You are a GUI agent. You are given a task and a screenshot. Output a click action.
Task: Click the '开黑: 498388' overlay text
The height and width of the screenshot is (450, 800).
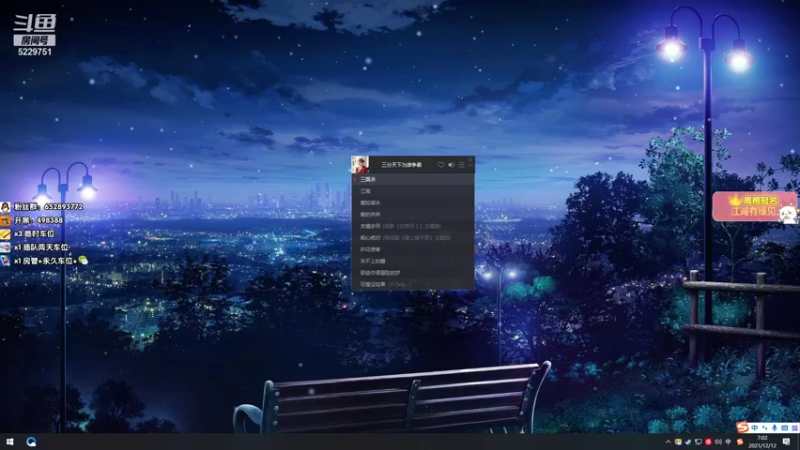click(38, 220)
